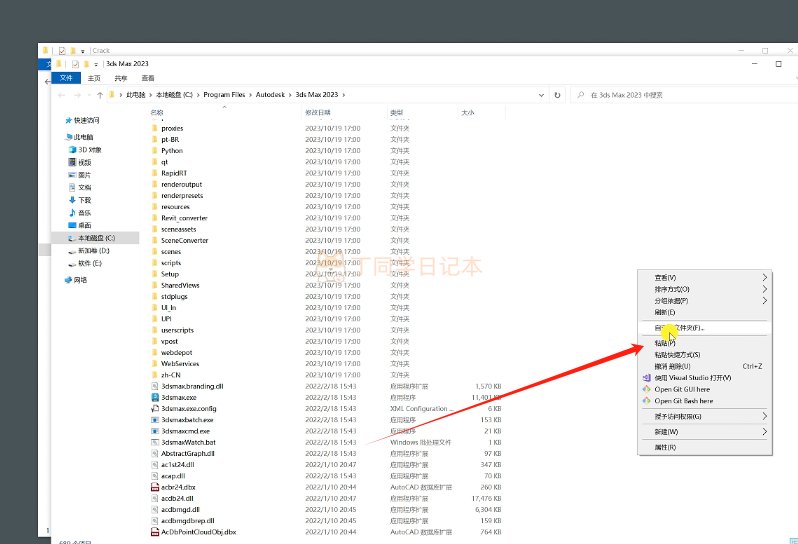The image size is (798, 544).
Task: Choose 粘贴(P) from the context menu
Action: tap(665, 343)
